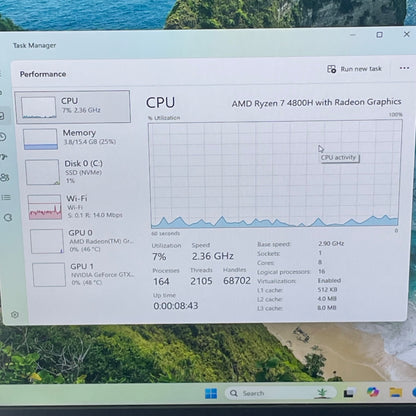The image size is (416, 416).
Task: Open the Services sidebar icon
Action: coord(8,218)
